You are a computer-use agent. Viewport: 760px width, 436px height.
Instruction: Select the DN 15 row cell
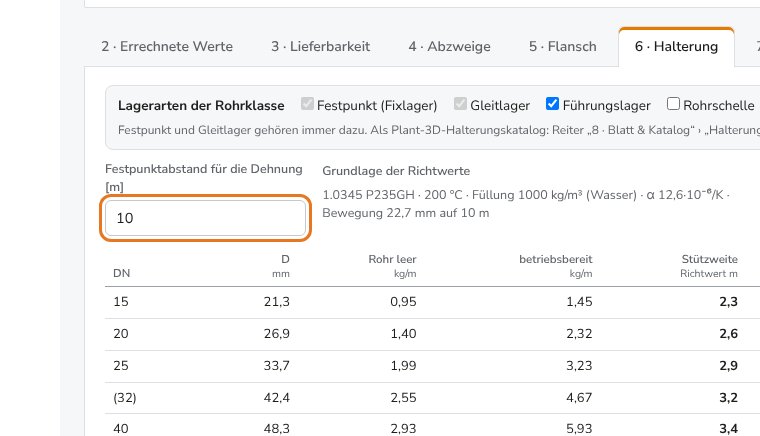pyautogui.click(x=121, y=302)
